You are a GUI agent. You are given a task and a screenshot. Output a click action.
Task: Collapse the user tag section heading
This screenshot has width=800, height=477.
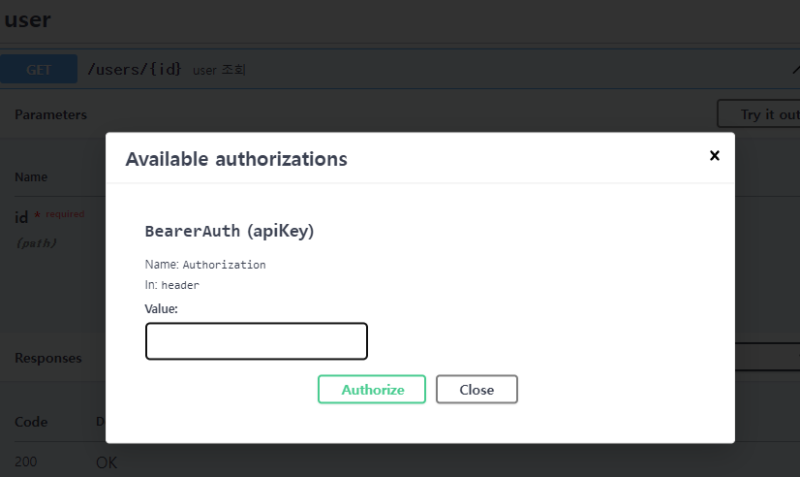[28, 19]
